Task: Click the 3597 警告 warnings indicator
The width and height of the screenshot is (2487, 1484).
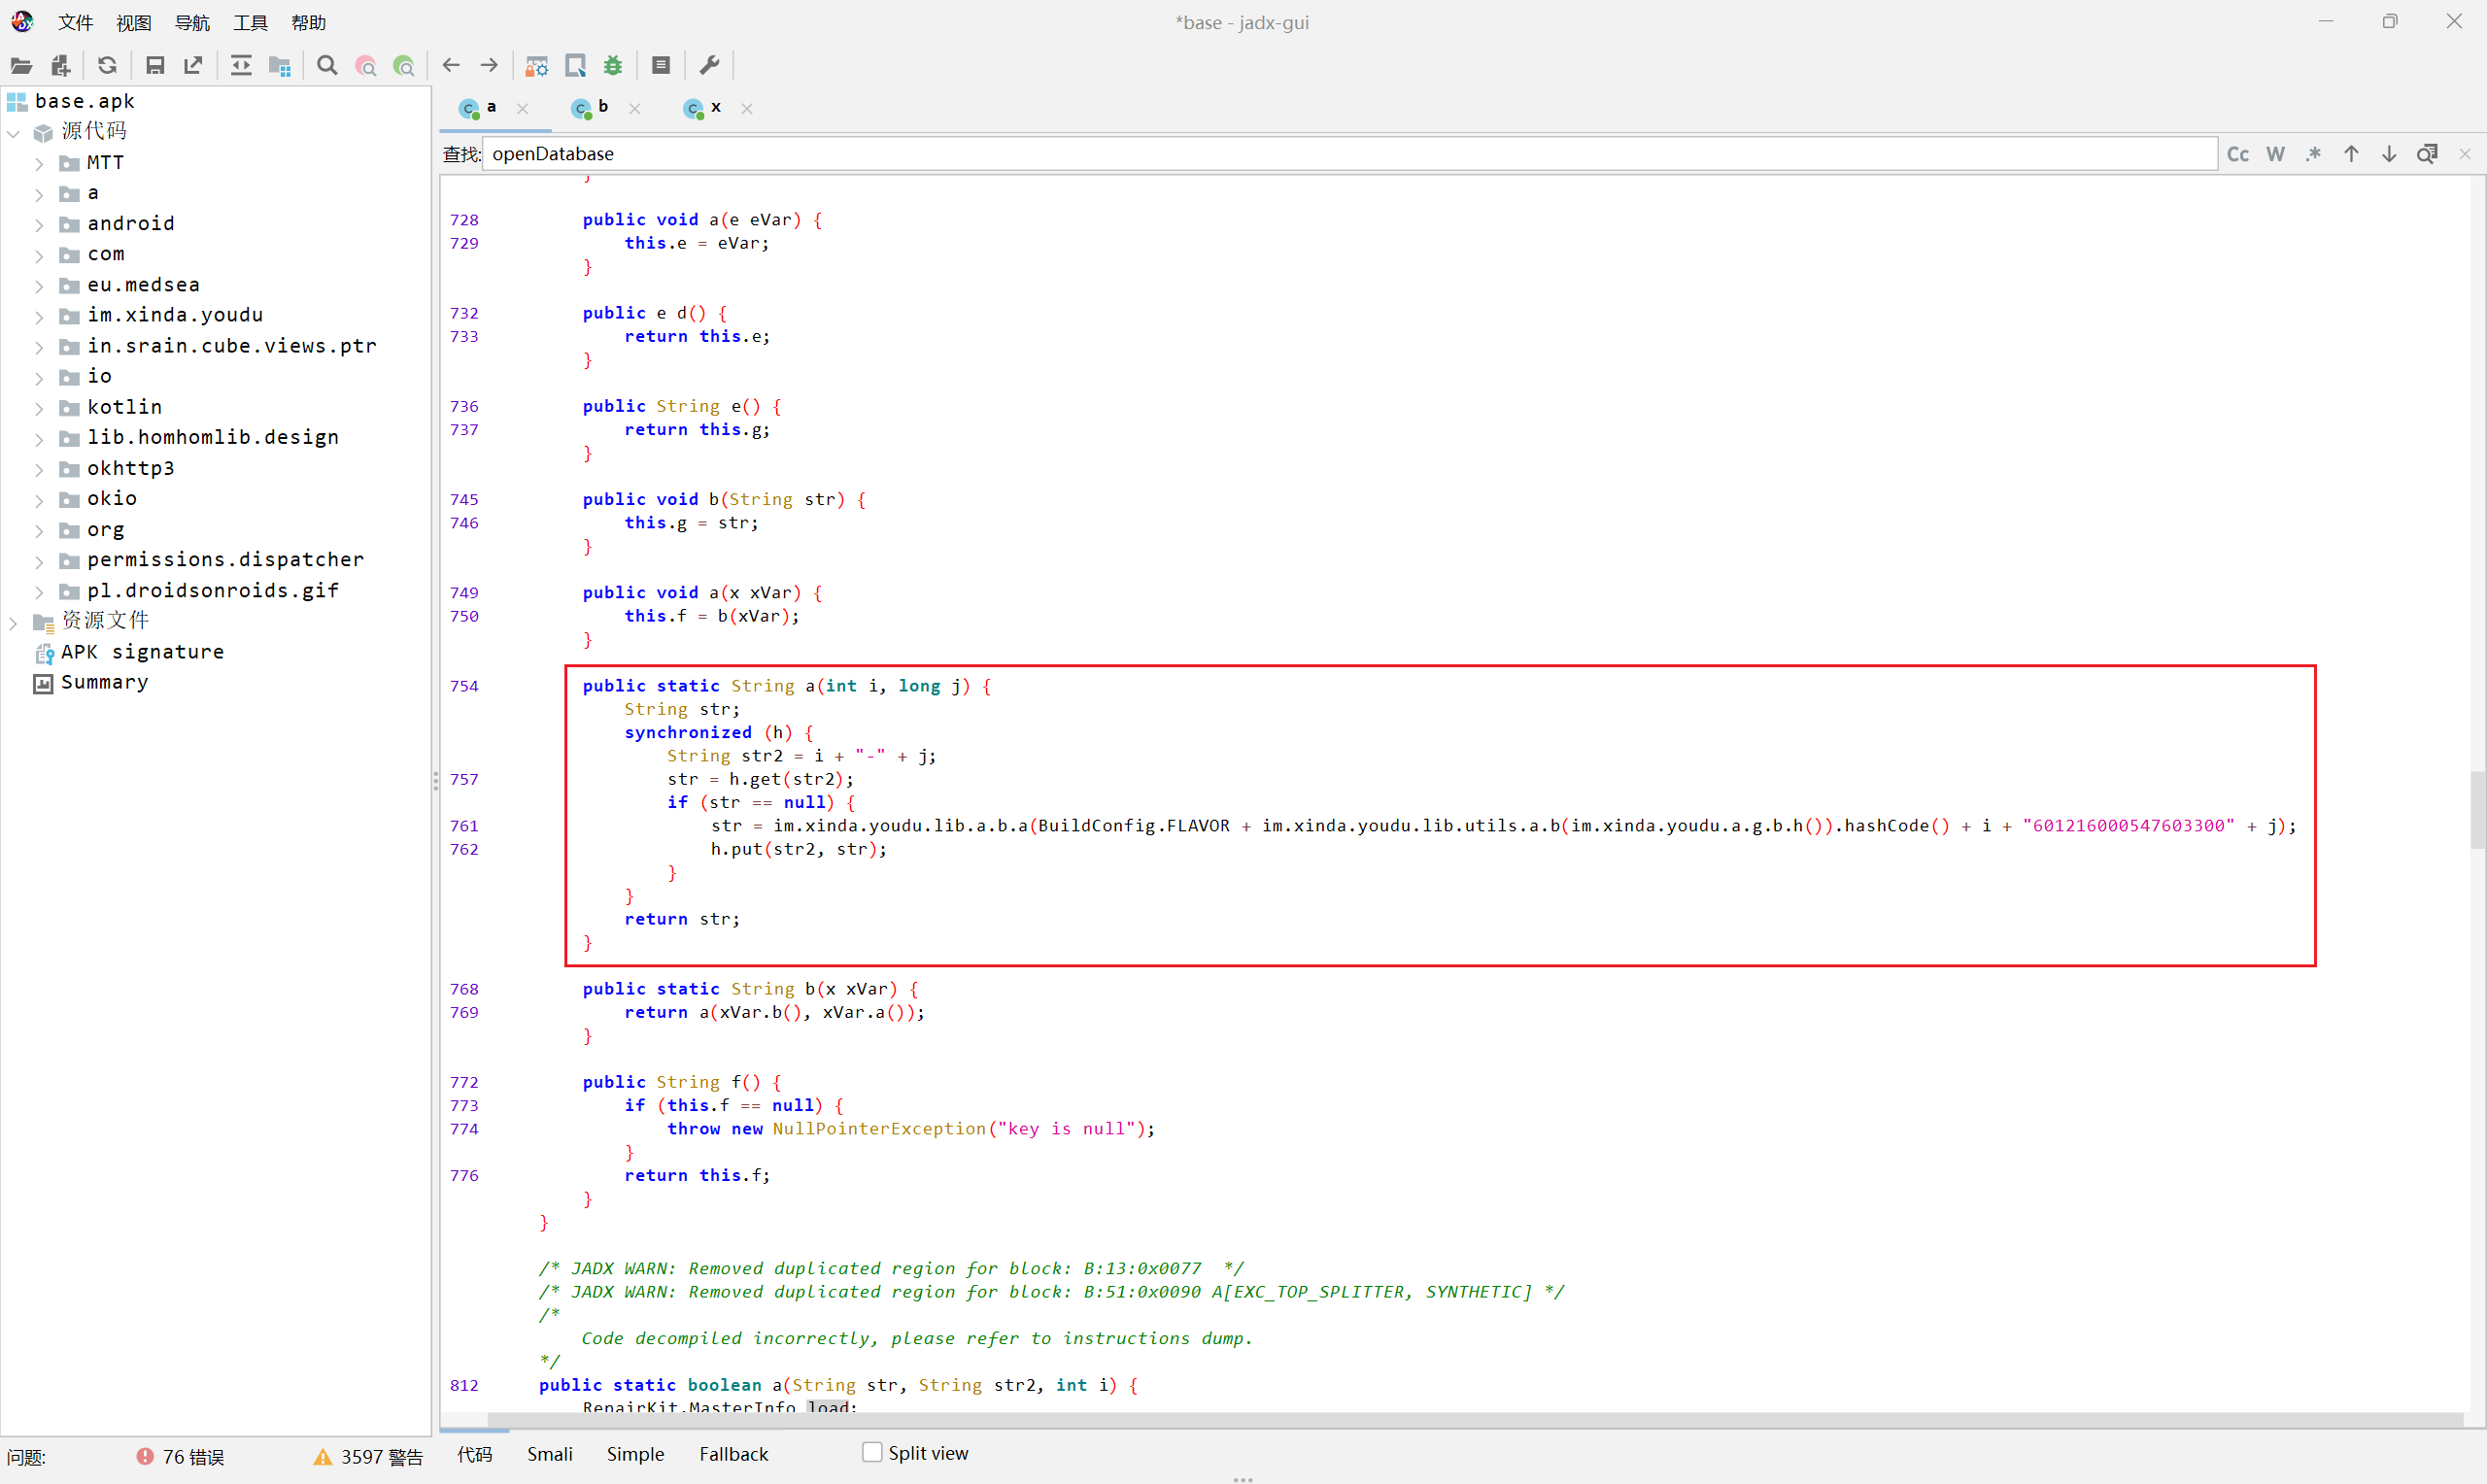Action: (x=369, y=1457)
